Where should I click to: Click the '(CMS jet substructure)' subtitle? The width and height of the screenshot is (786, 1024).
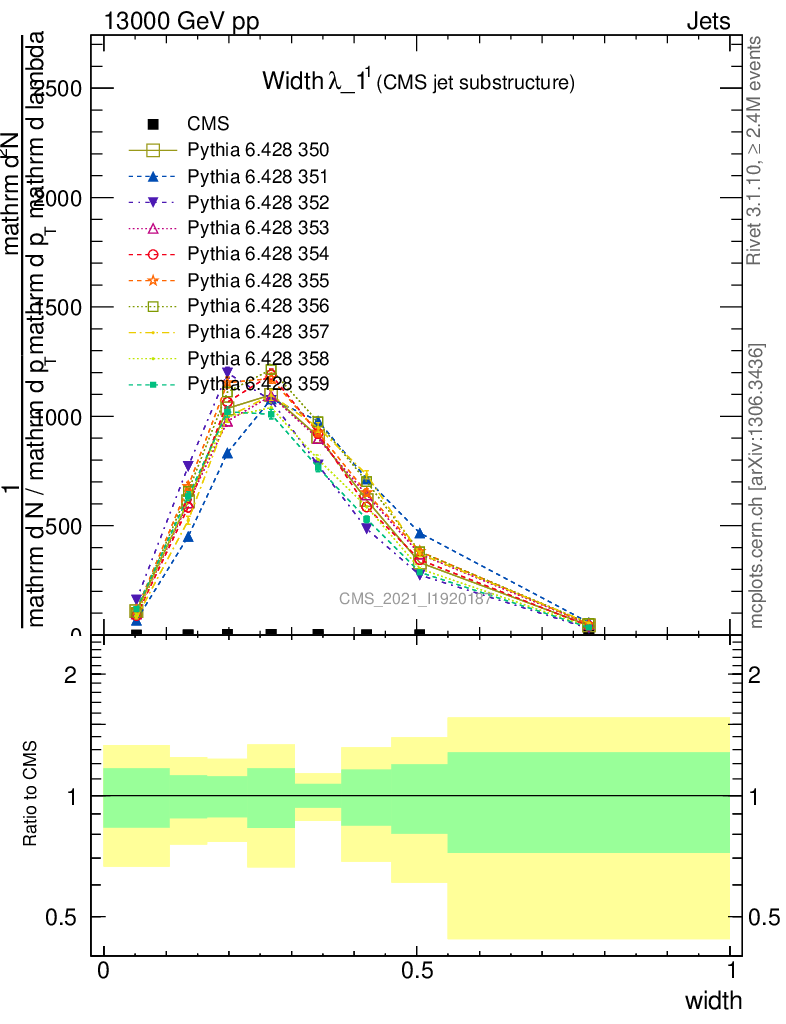(476, 83)
